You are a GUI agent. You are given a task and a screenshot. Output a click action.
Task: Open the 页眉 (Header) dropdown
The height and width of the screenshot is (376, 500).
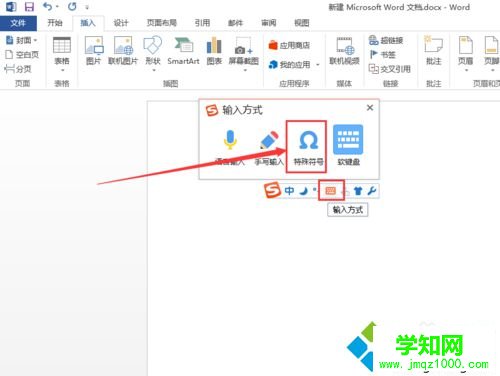[466, 53]
